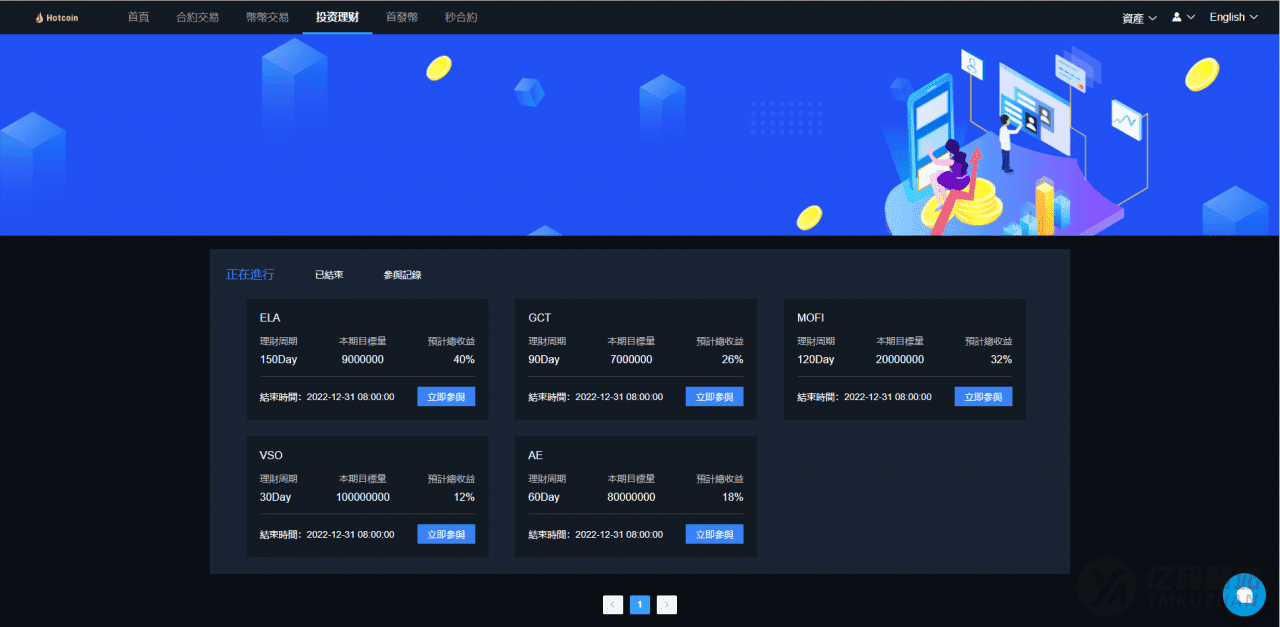Click the 立即參與 button for AE
This screenshot has height=627, width=1280.
[714, 533]
